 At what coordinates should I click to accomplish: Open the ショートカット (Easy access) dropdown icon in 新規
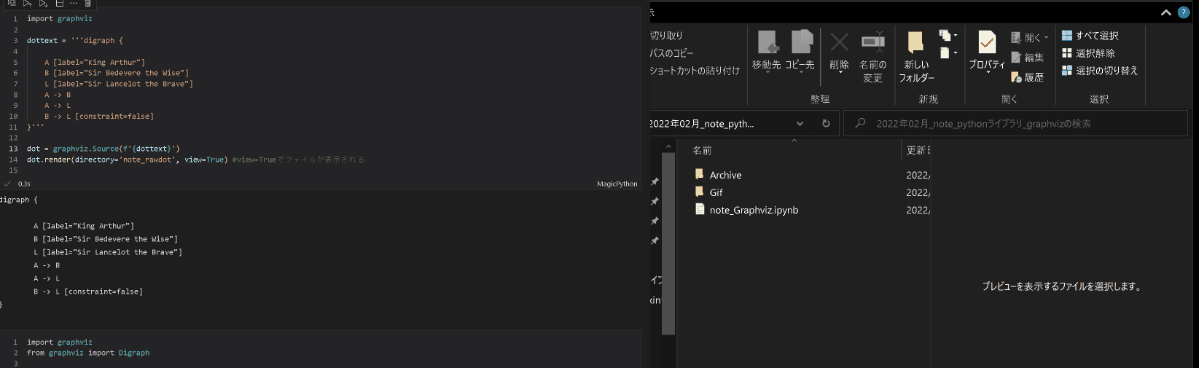(948, 53)
